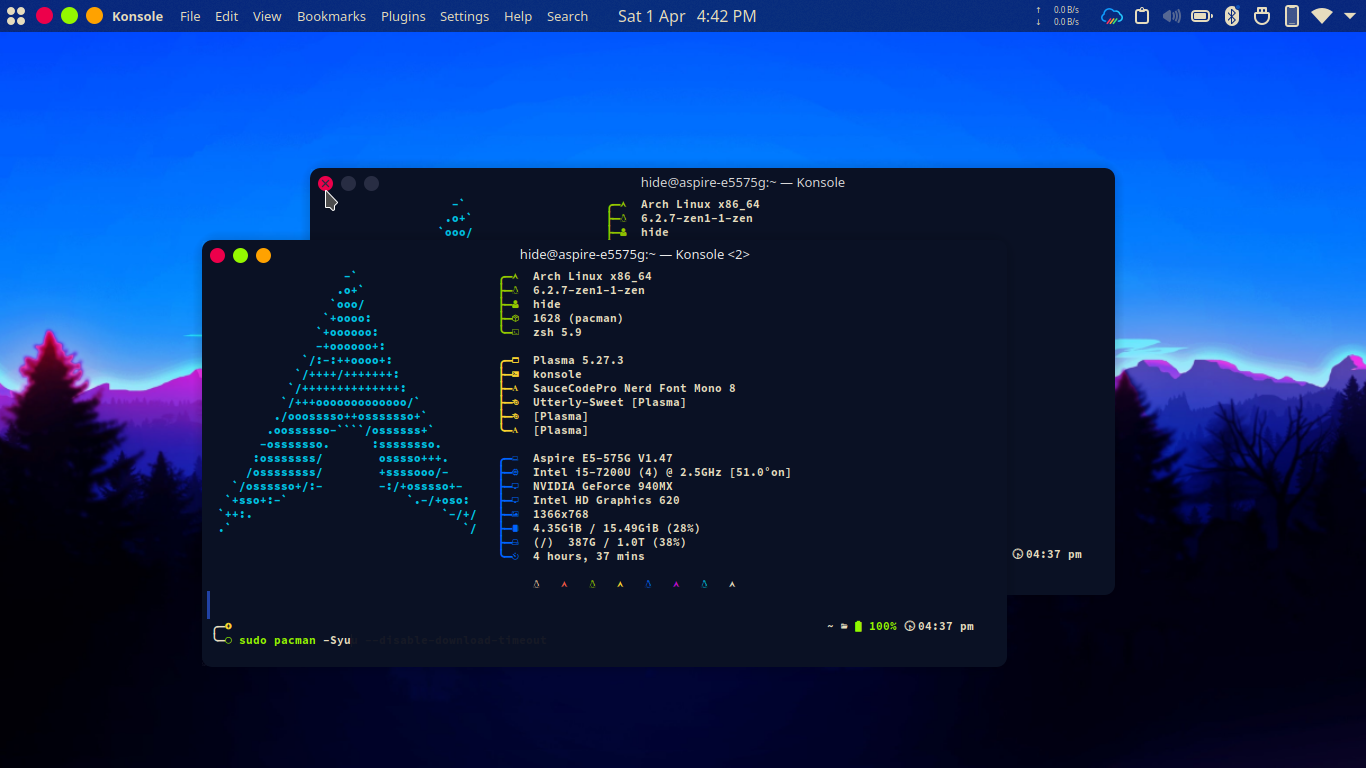The height and width of the screenshot is (768, 1366).
Task: Click the user icon beside hide in front window
Action: pyautogui.click(x=515, y=304)
